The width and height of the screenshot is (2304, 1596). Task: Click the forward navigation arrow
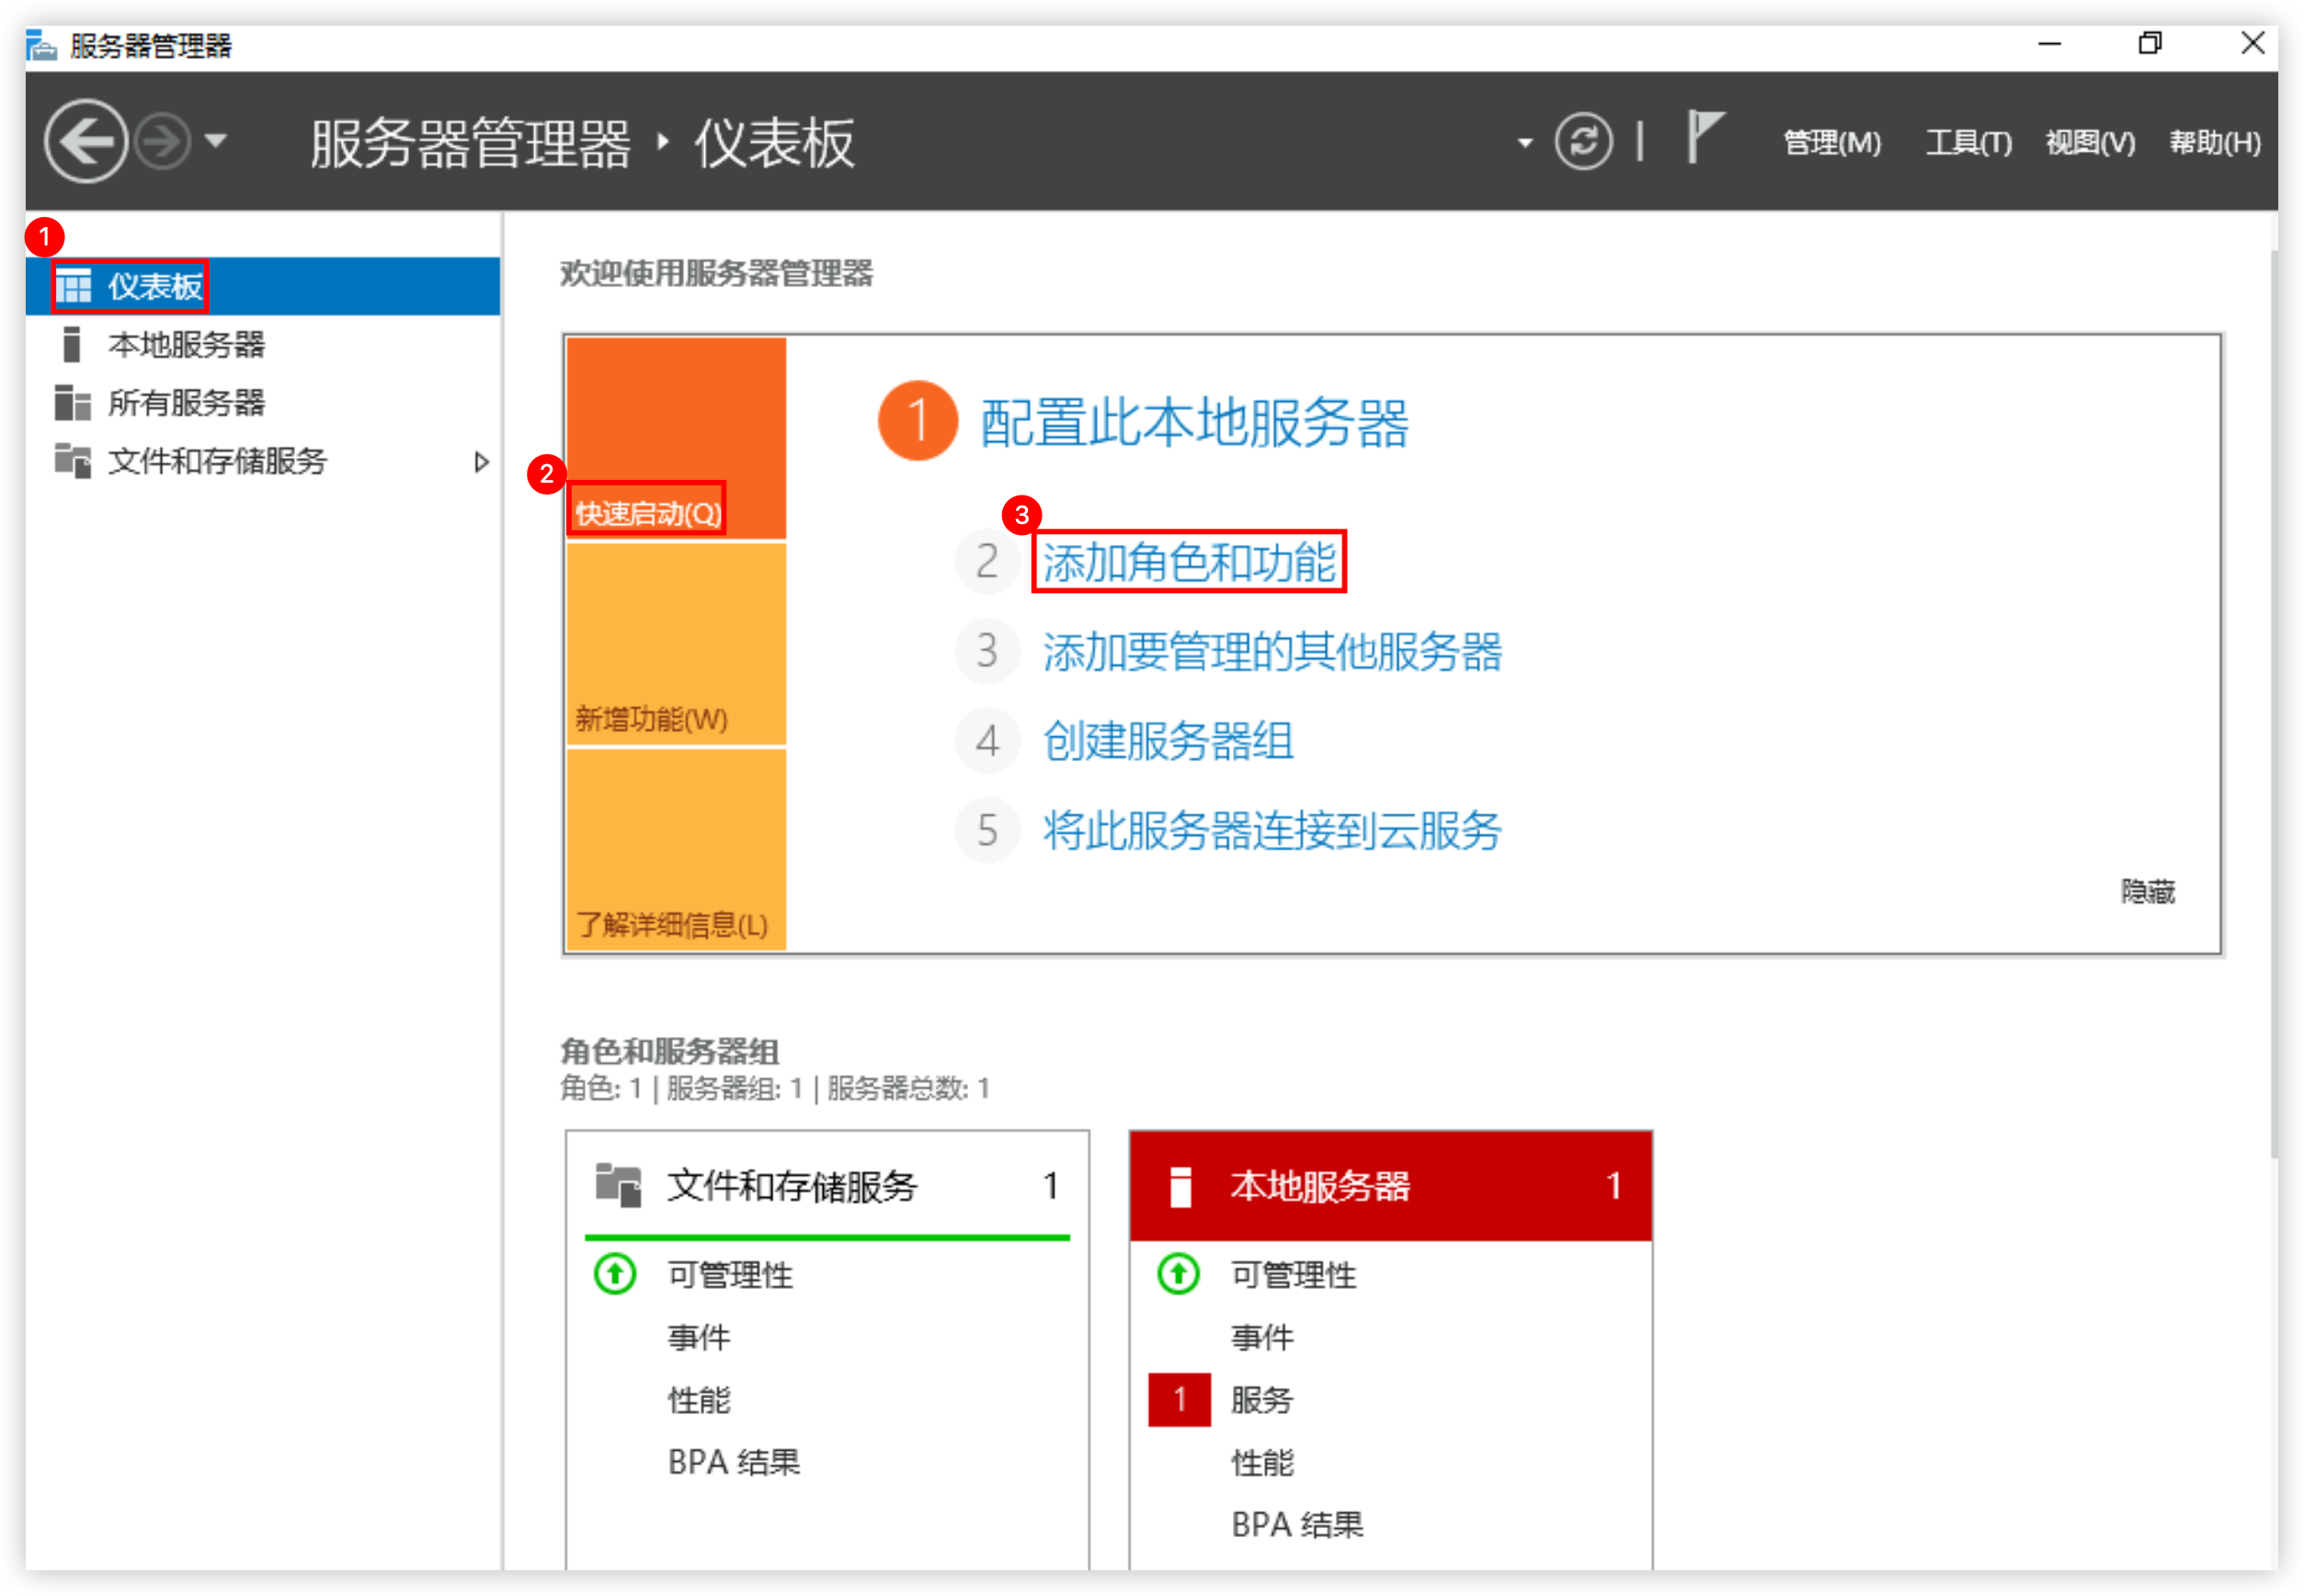pos(162,141)
